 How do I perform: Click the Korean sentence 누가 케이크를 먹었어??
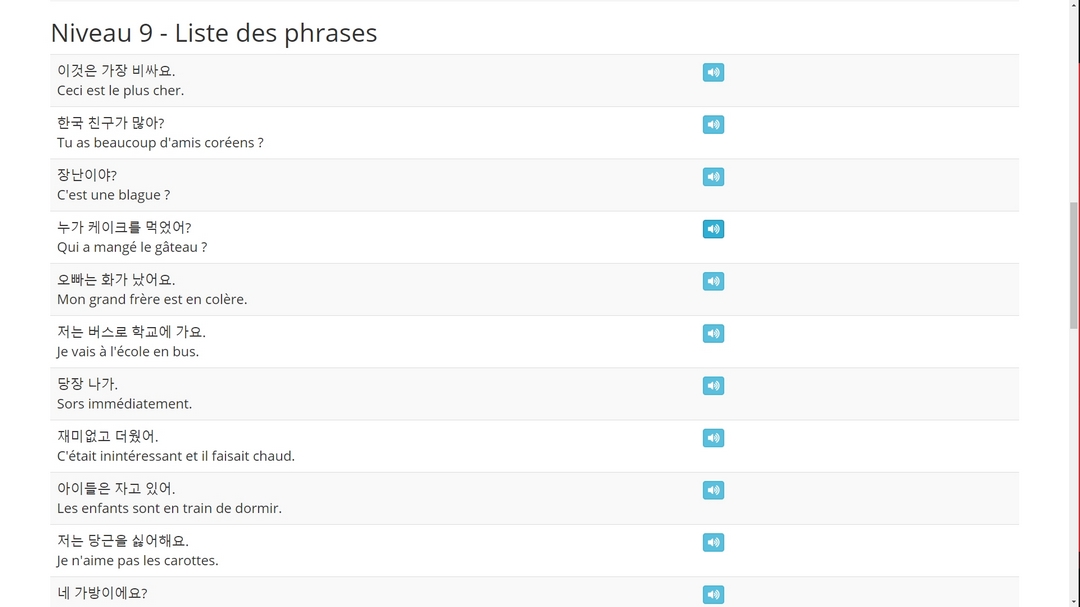click(x=124, y=227)
